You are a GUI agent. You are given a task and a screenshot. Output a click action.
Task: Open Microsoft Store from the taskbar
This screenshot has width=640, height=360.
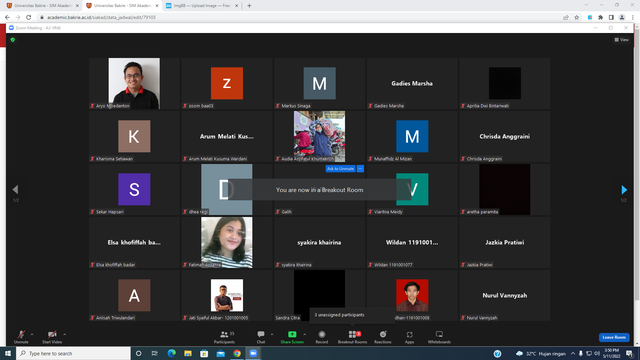click(x=204, y=353)
